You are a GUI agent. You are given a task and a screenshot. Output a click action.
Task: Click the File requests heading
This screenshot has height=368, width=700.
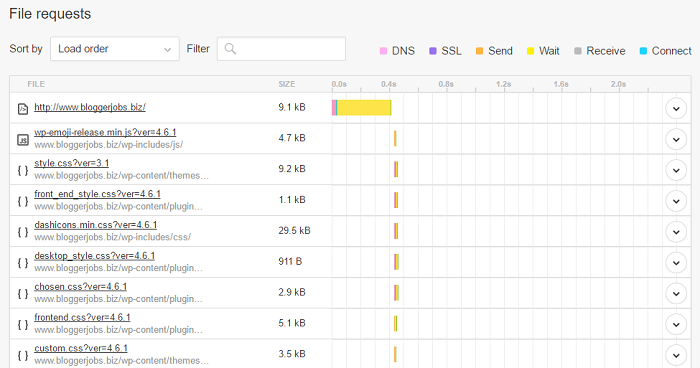click(x=50, y=14)
